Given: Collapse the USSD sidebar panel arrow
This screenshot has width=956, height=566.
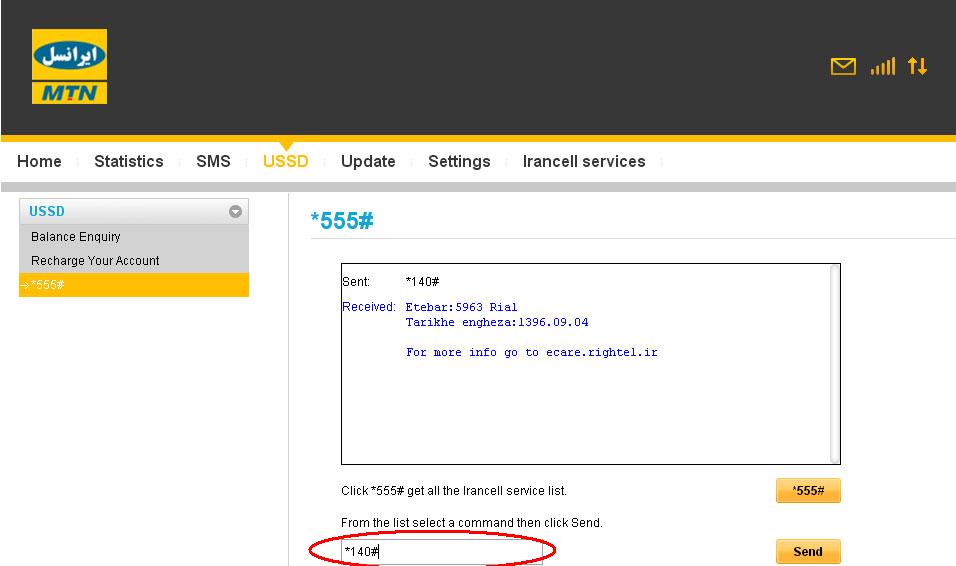Looking at the screenshot, I should 235,211.
